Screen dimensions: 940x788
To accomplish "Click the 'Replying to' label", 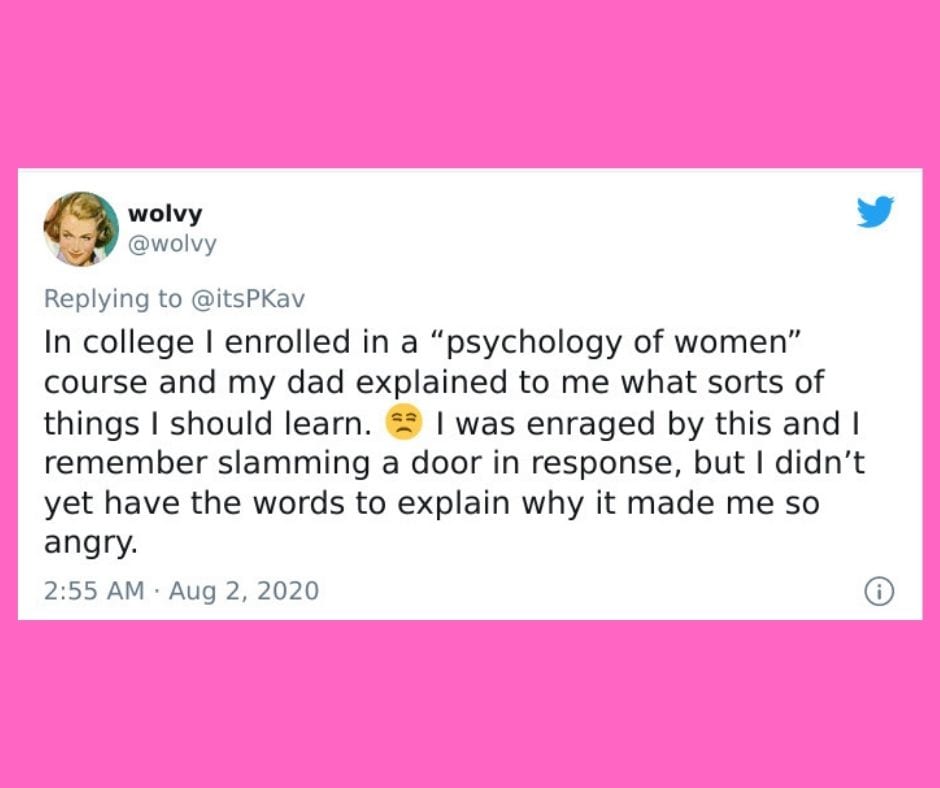I will 113,299.
